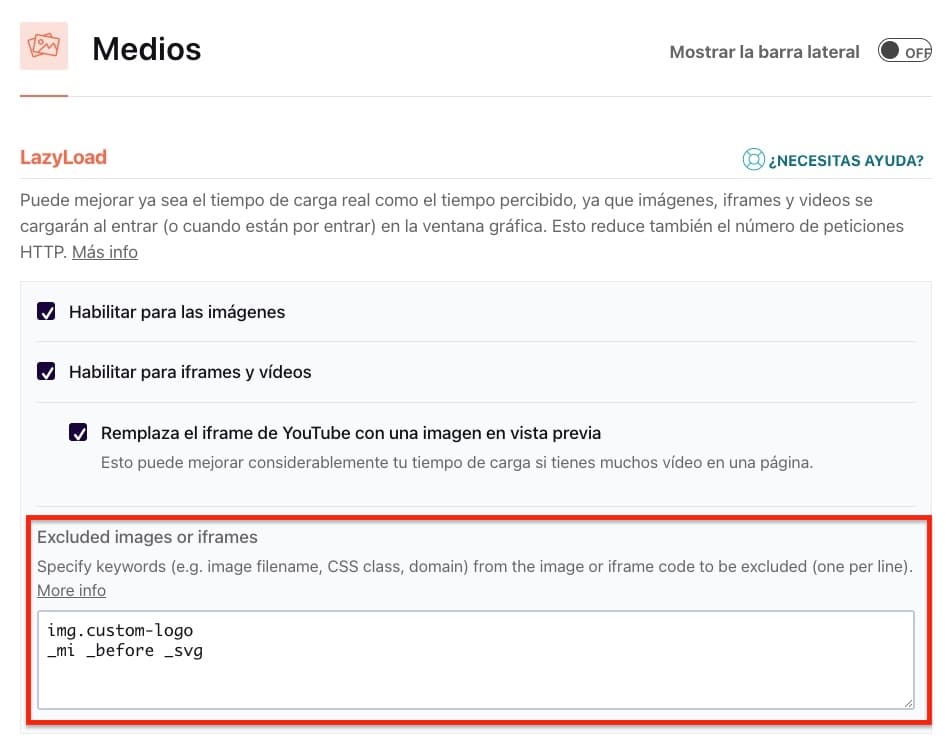This screenshot has height=752, width=946.
Task: Click the LazyLoad section heading
Action: (x=63, y=158)
